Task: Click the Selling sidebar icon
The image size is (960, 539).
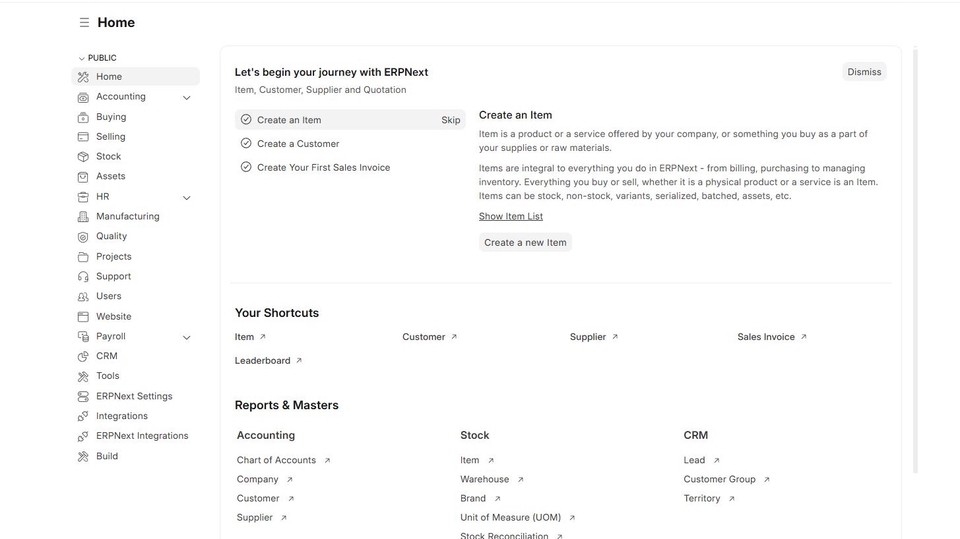Action: point(83,137)
